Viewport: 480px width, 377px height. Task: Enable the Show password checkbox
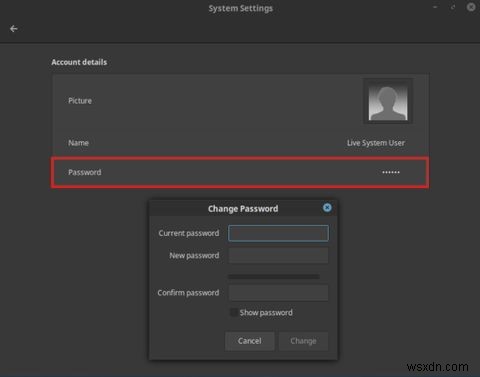(x=234, y=312)
